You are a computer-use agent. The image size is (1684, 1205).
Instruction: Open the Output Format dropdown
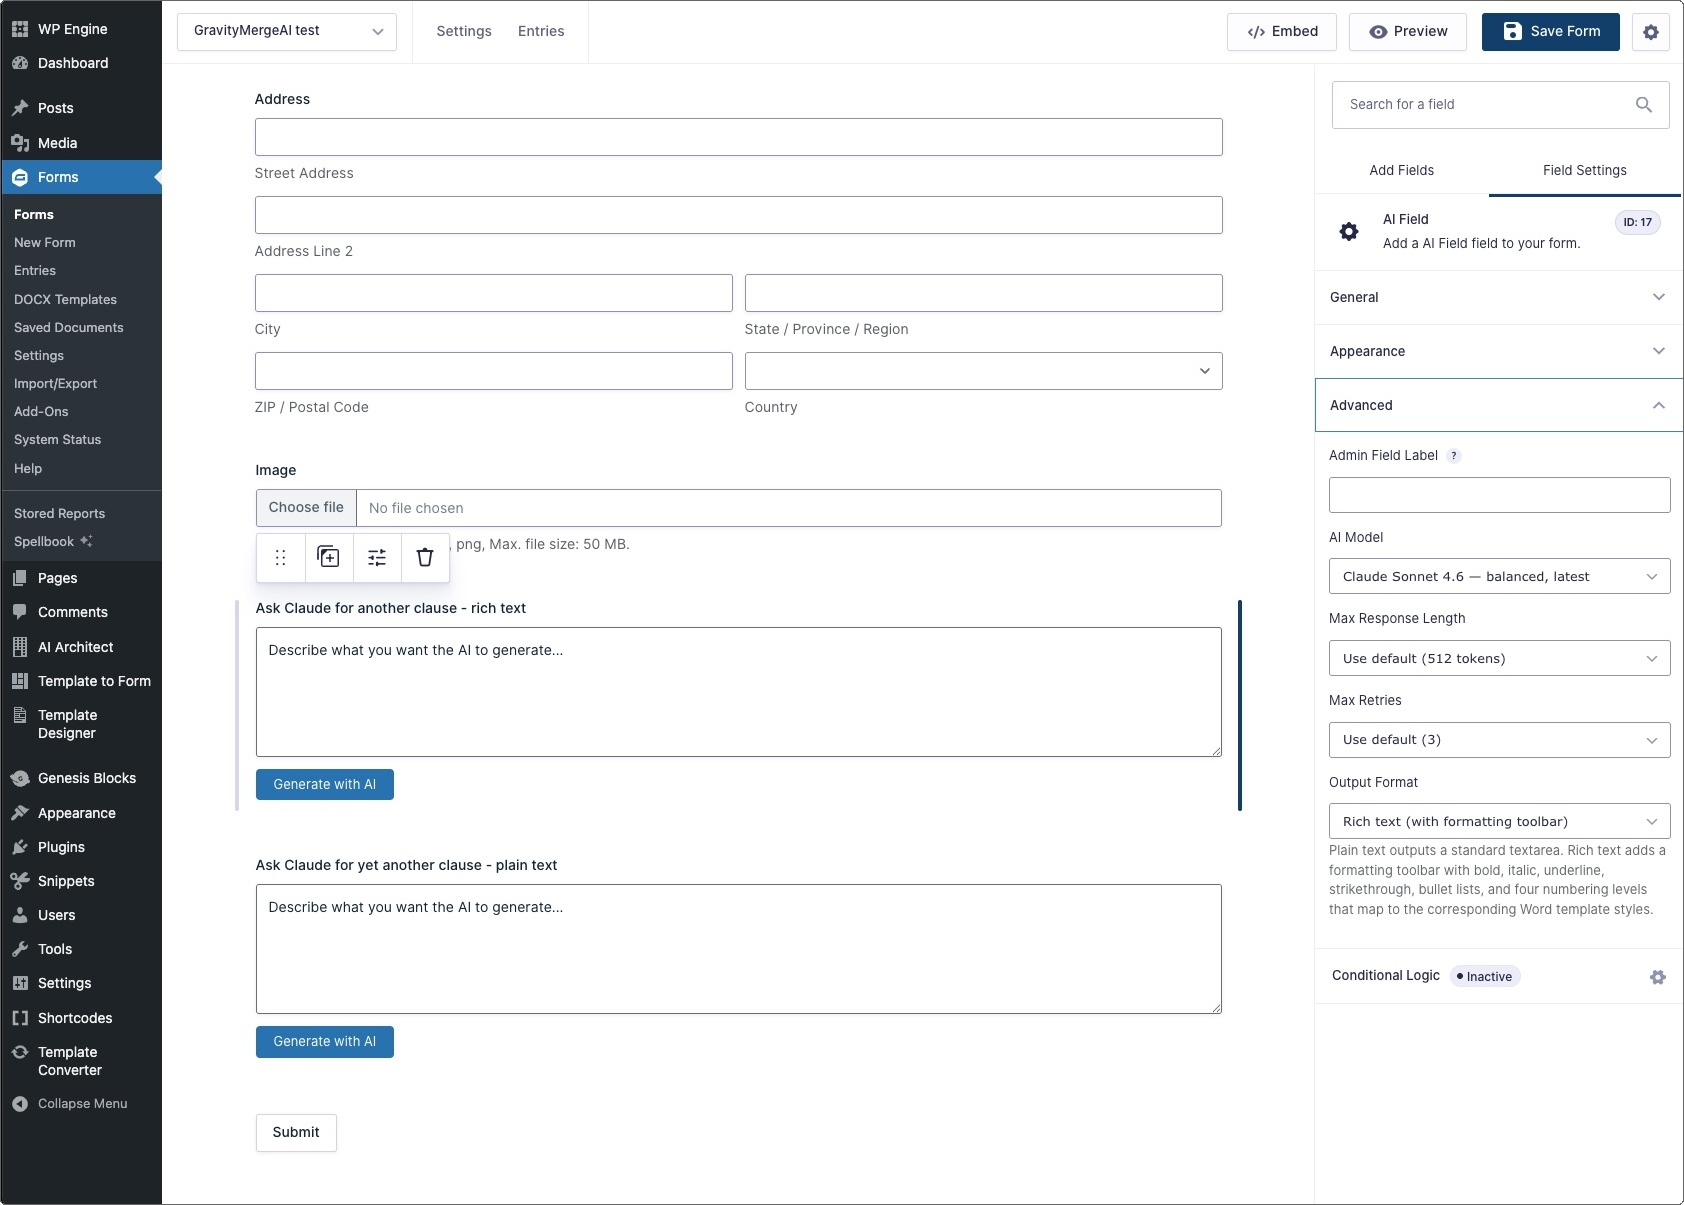click(1498, 821)
